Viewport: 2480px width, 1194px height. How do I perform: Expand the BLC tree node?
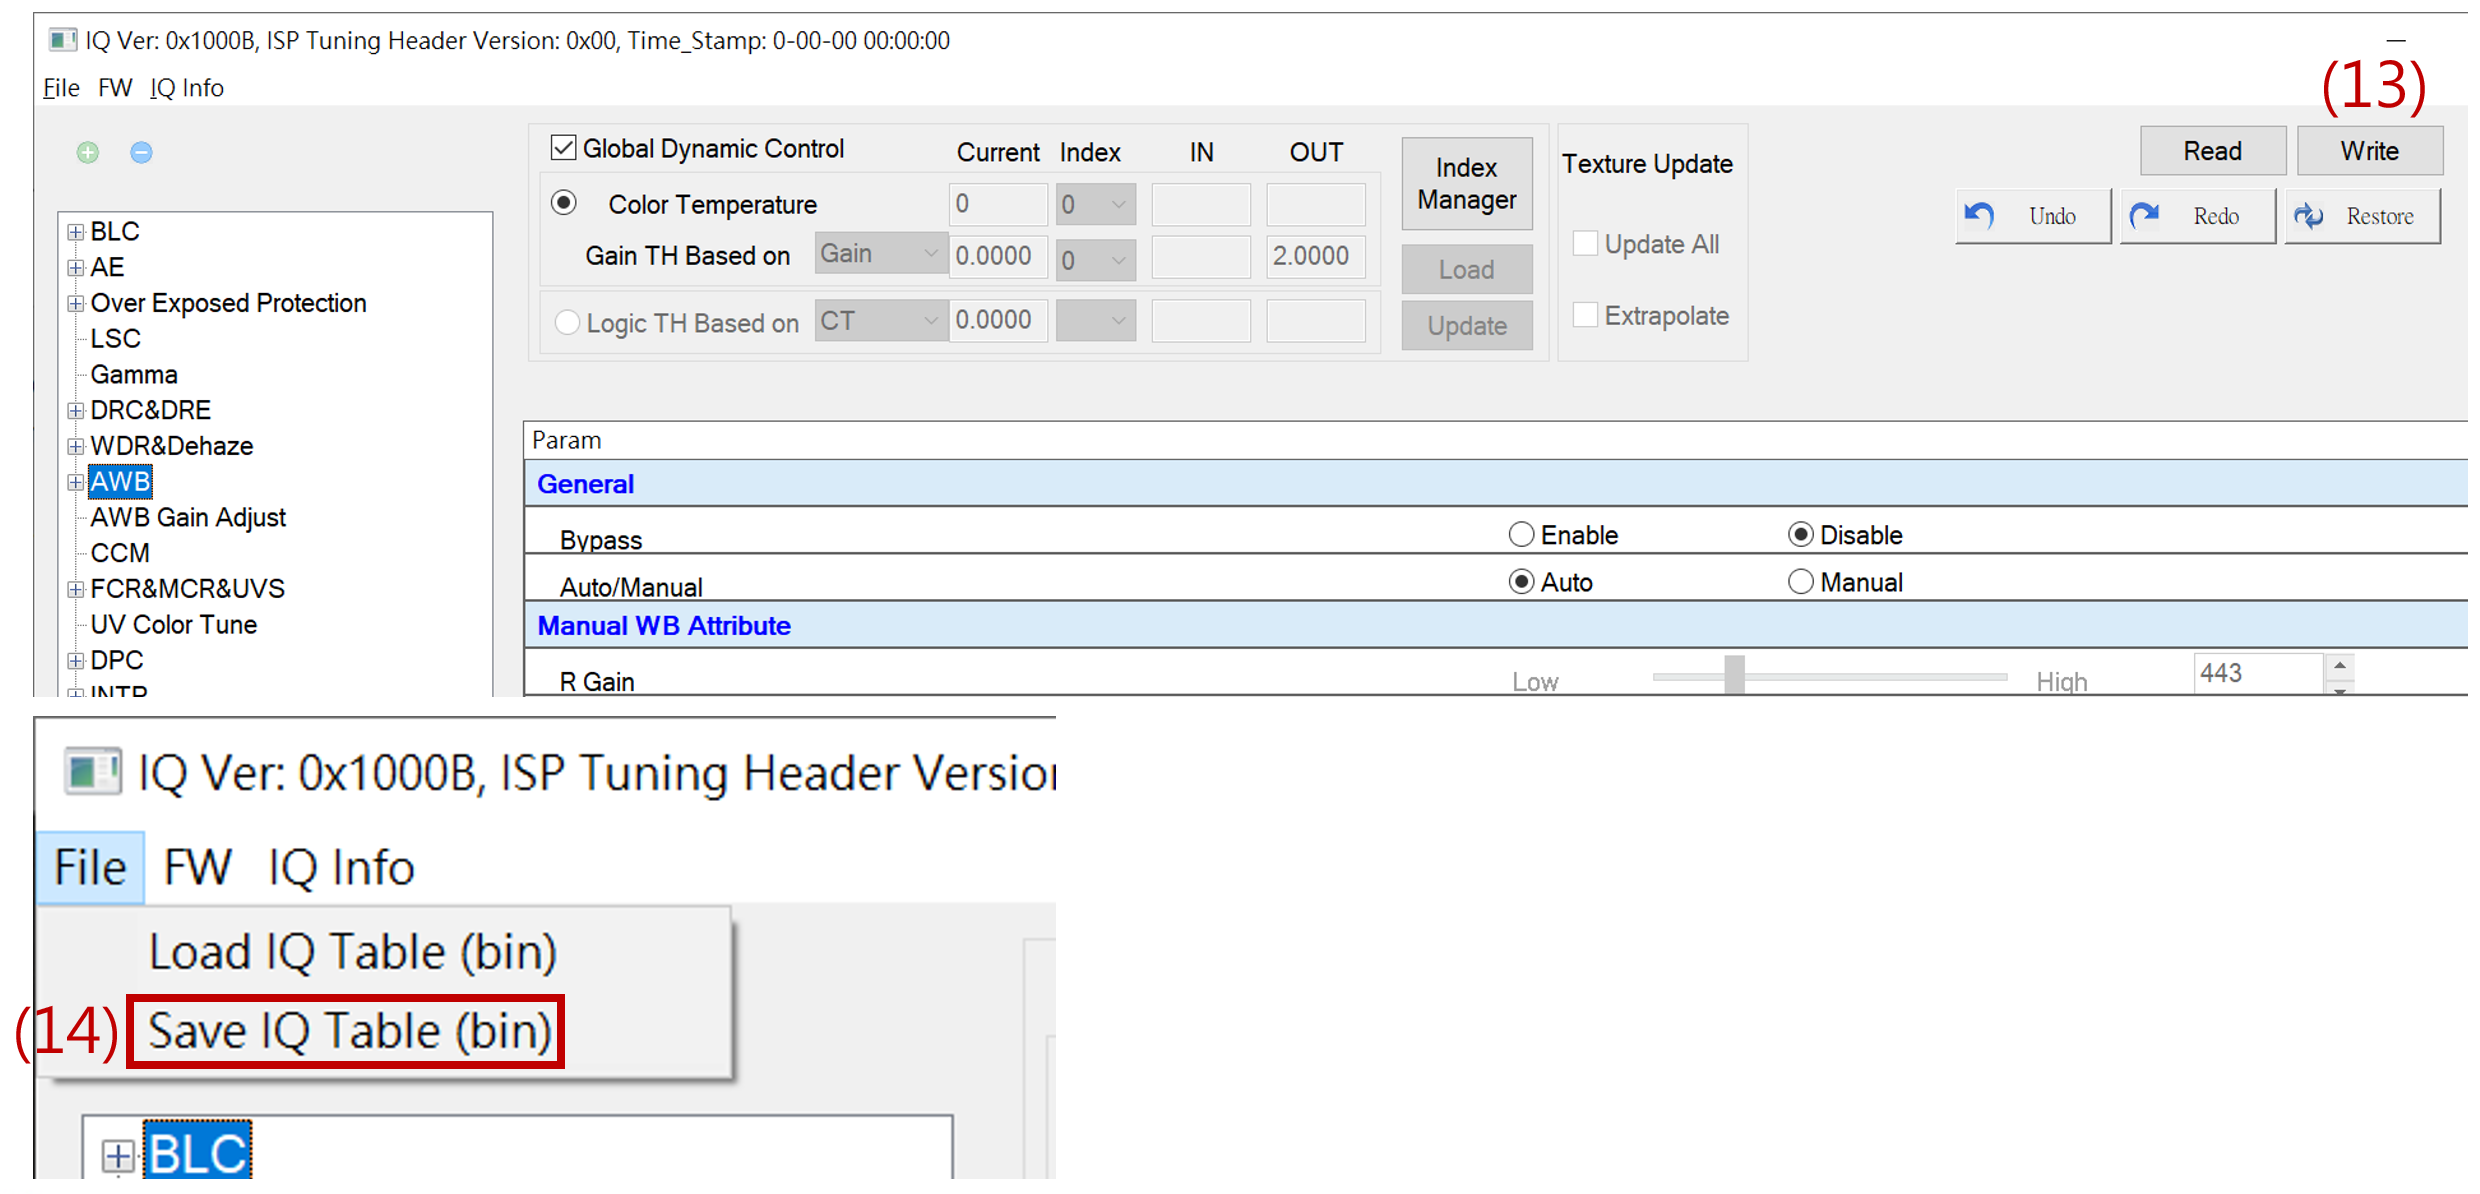[x=75, y=232]
